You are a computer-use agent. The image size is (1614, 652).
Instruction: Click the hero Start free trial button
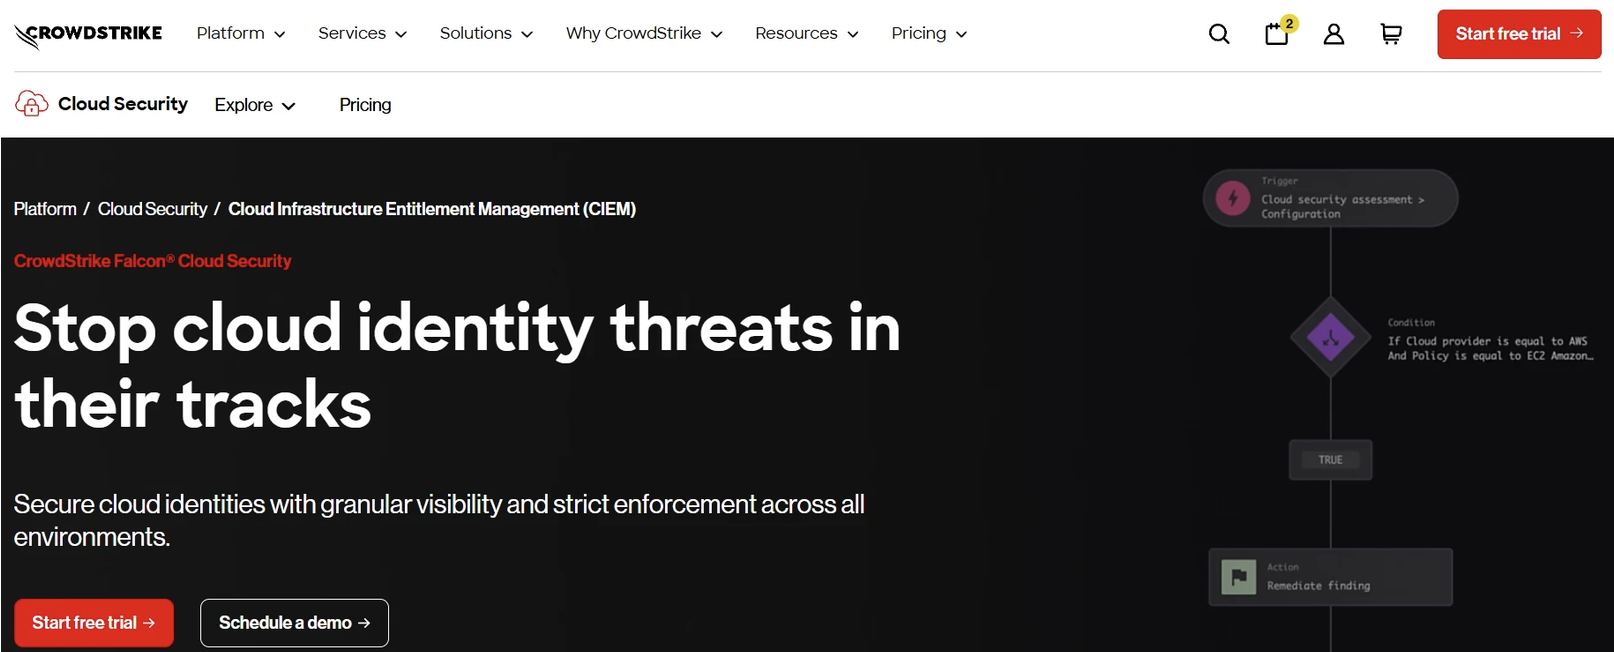click(94, 623)
